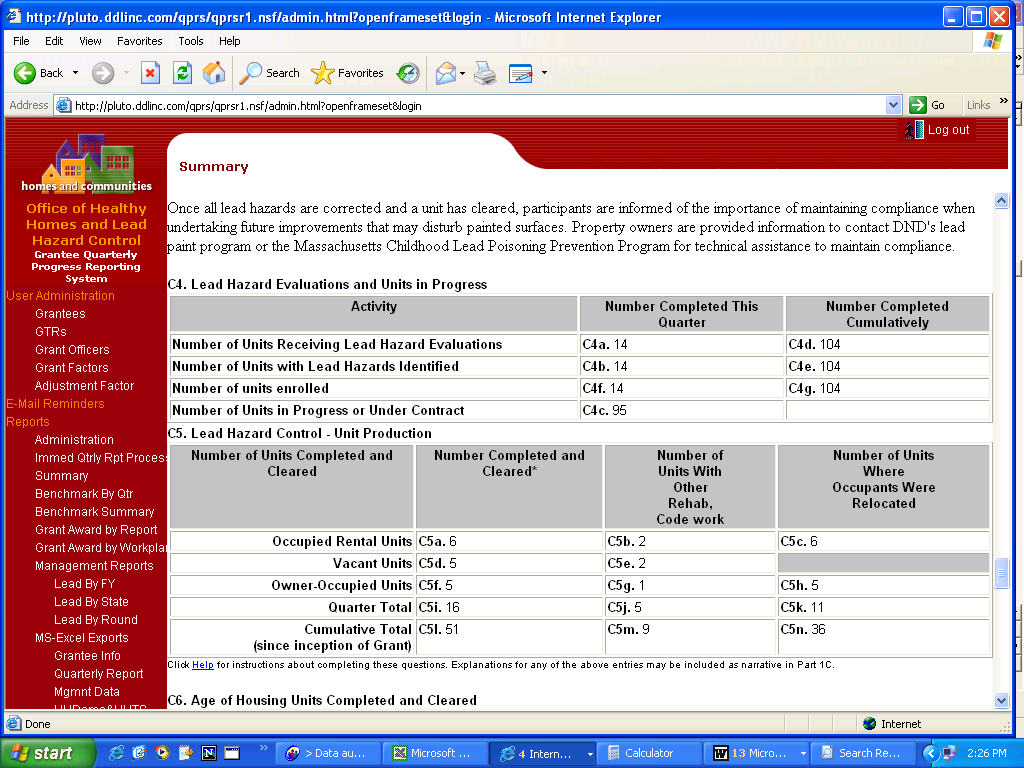
Task: Click the content scrollbar up arrow
Action: pos(1001,200)
